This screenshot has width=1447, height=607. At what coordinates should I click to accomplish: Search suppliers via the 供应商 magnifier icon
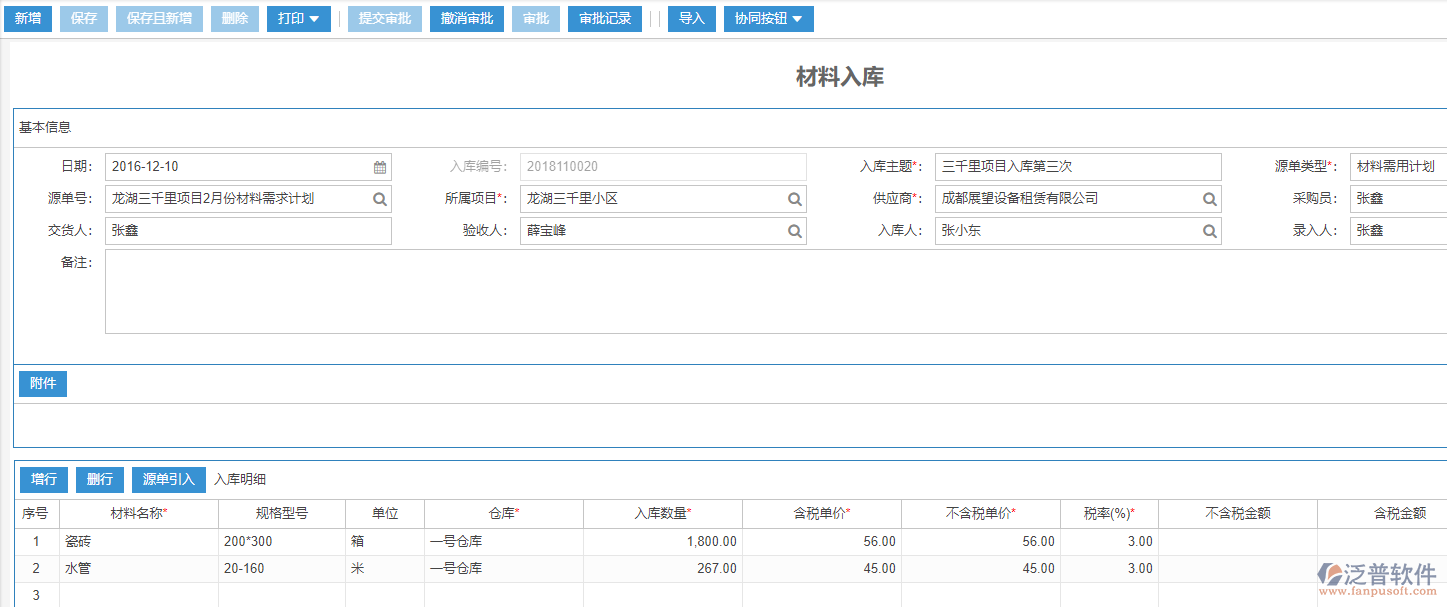1209,198
